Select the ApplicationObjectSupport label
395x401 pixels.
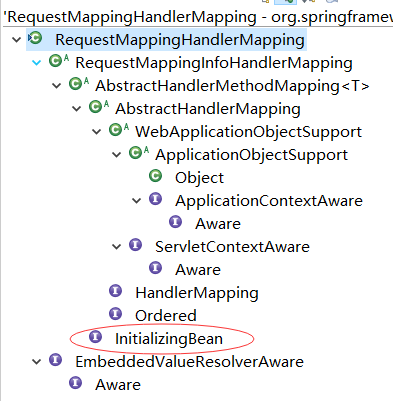click(x=252, y=155)
